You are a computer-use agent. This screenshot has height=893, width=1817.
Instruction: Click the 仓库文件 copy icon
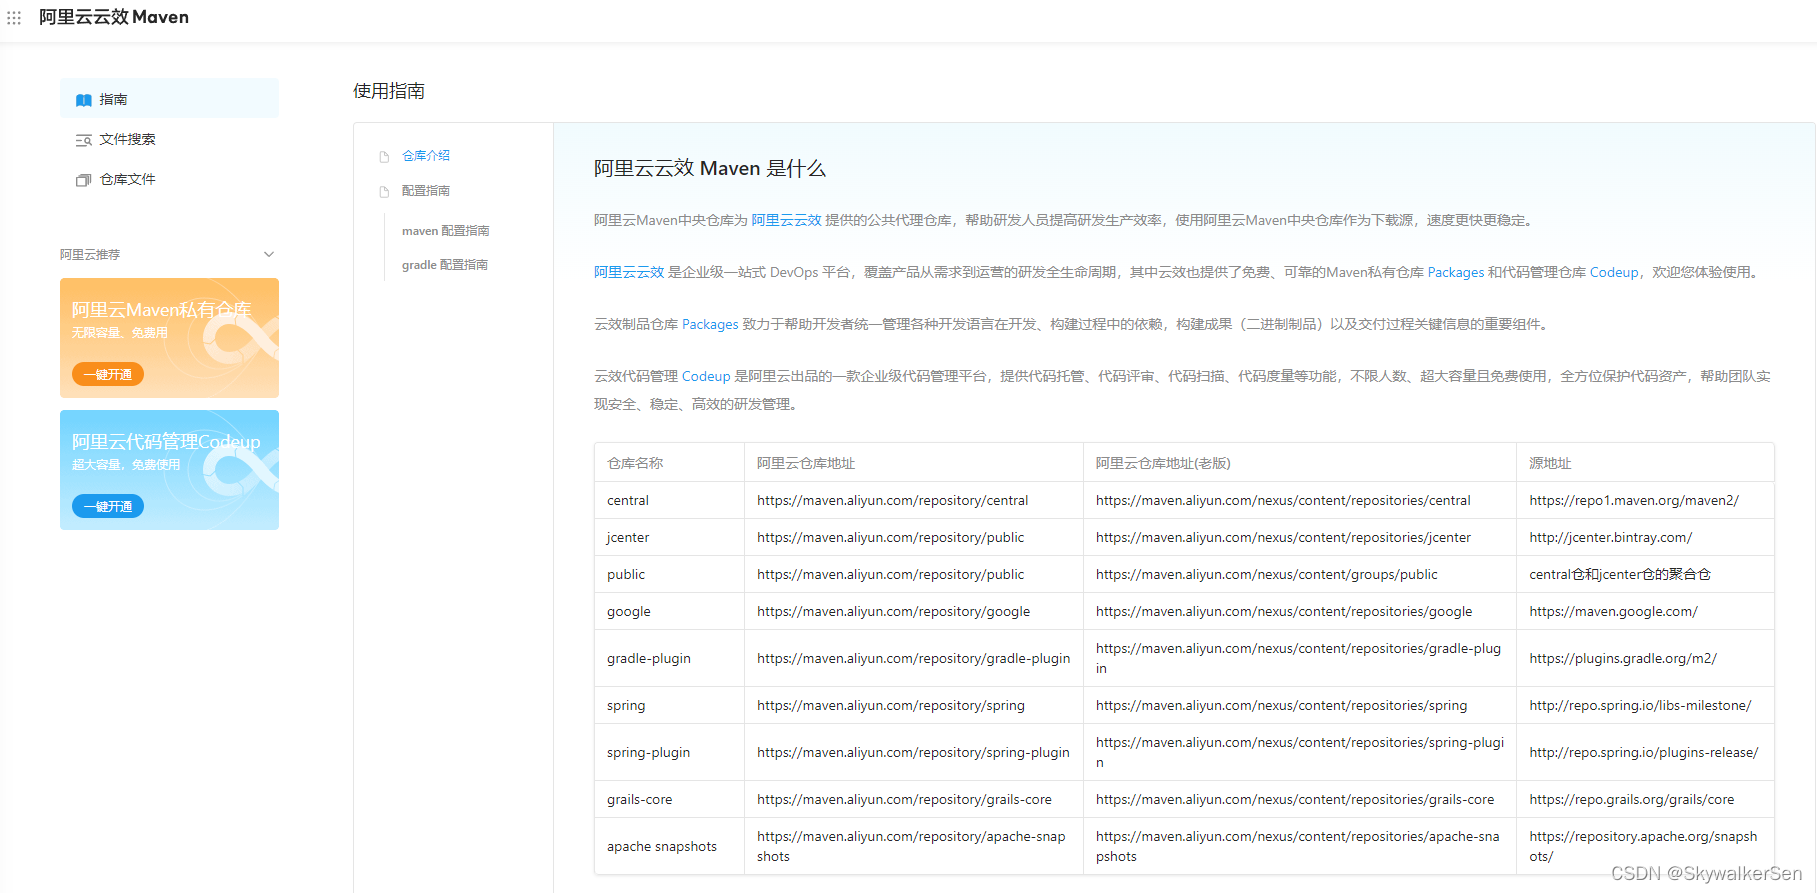point(84,180)
